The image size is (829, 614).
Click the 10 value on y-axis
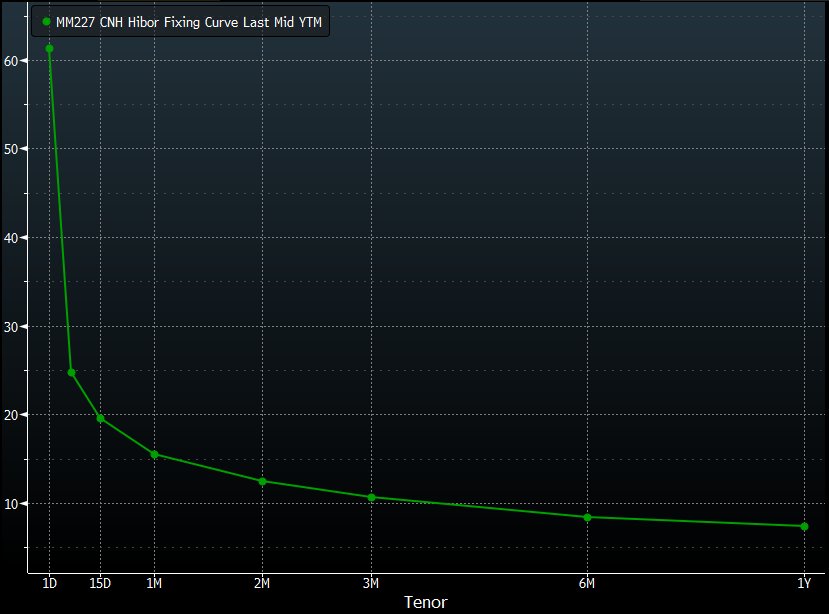pos(13,503)
